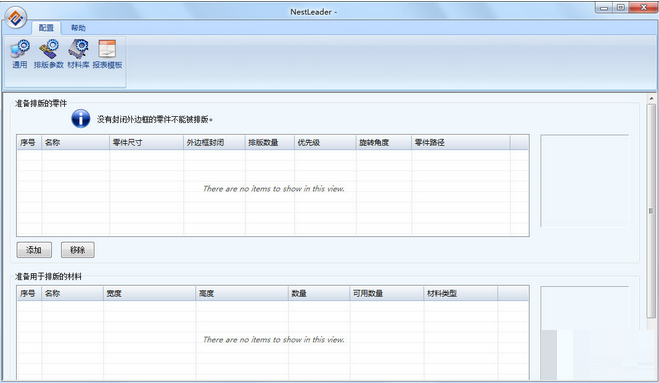
Task: Open the 材料库 material library icon
Action: pos(78,54)
